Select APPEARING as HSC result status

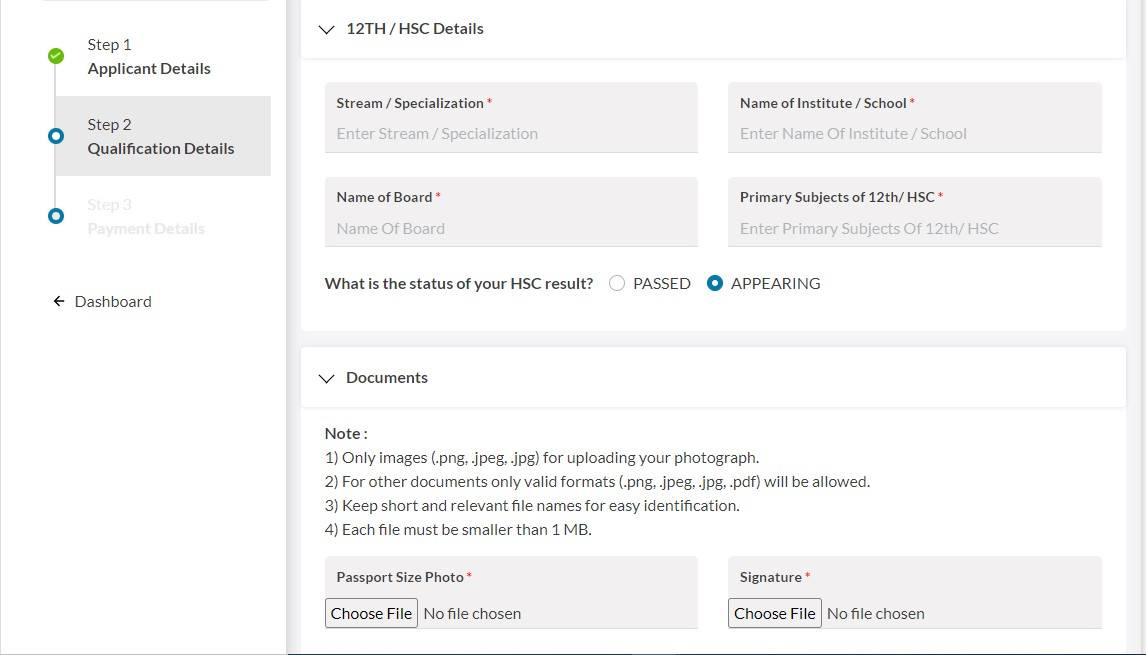tap(715, 284)
